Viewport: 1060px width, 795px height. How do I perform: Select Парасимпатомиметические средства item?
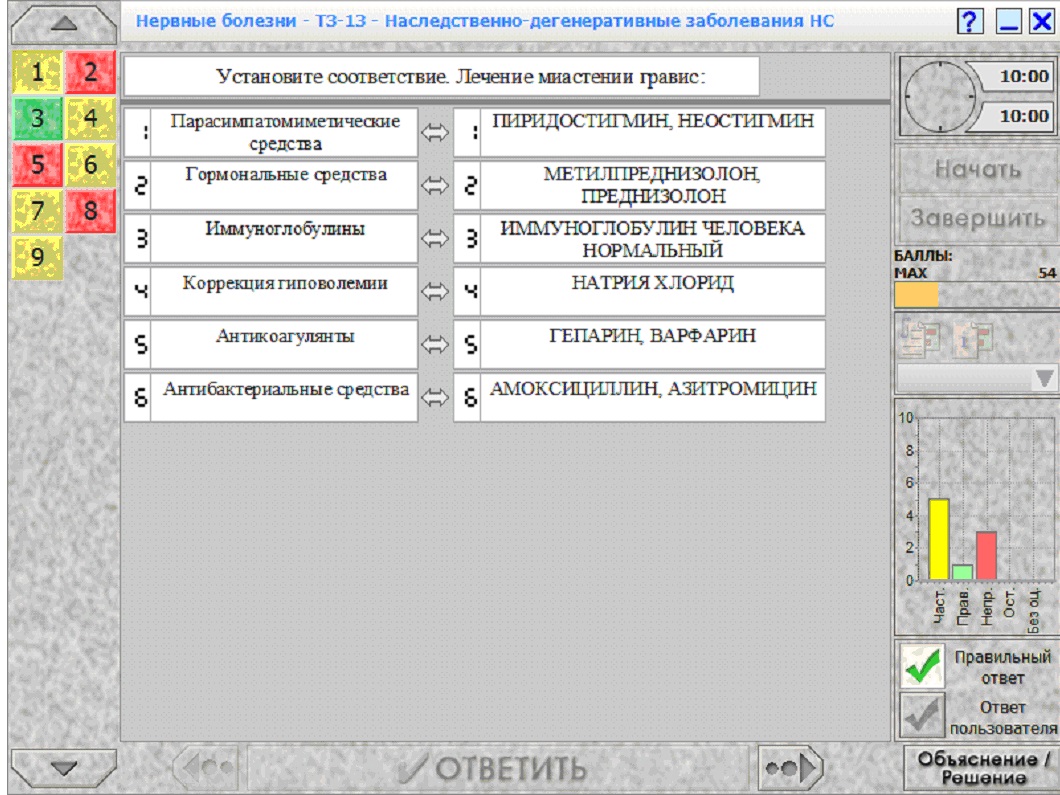point(271,132)
